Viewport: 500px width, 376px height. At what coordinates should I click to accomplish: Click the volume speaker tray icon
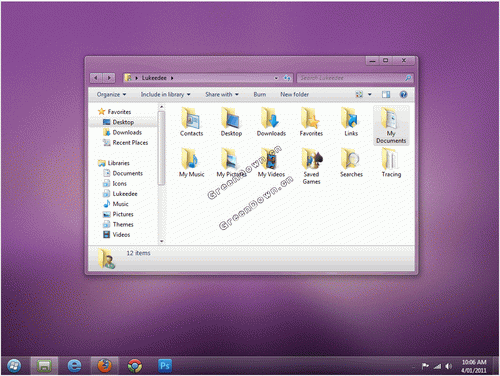tap(448, 366)
